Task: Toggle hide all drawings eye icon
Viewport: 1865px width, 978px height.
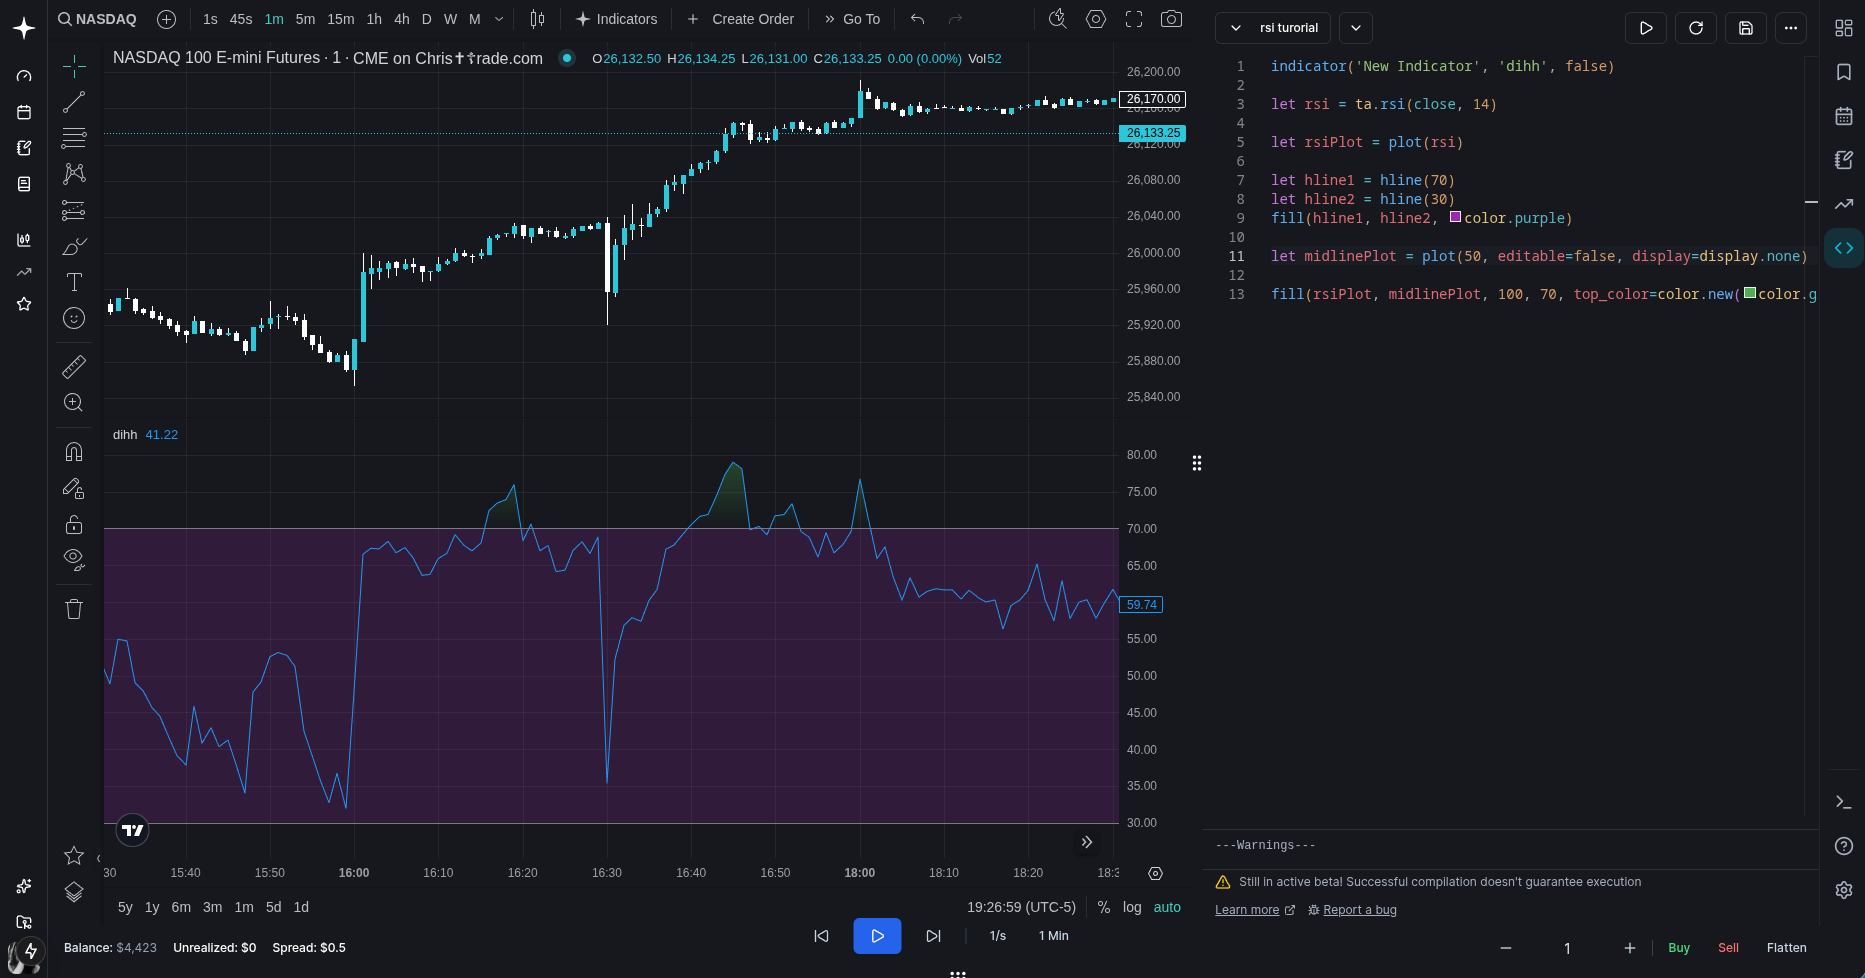Action: click(74, 558)
